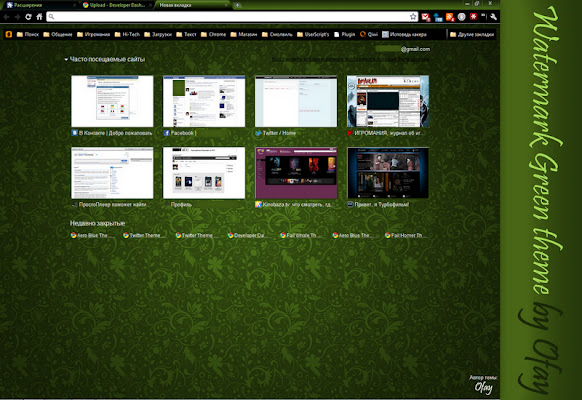Click the blue extension icon after Gmail
The height and width of the screenshot is (400, 582).
click(x=438, y=17)
